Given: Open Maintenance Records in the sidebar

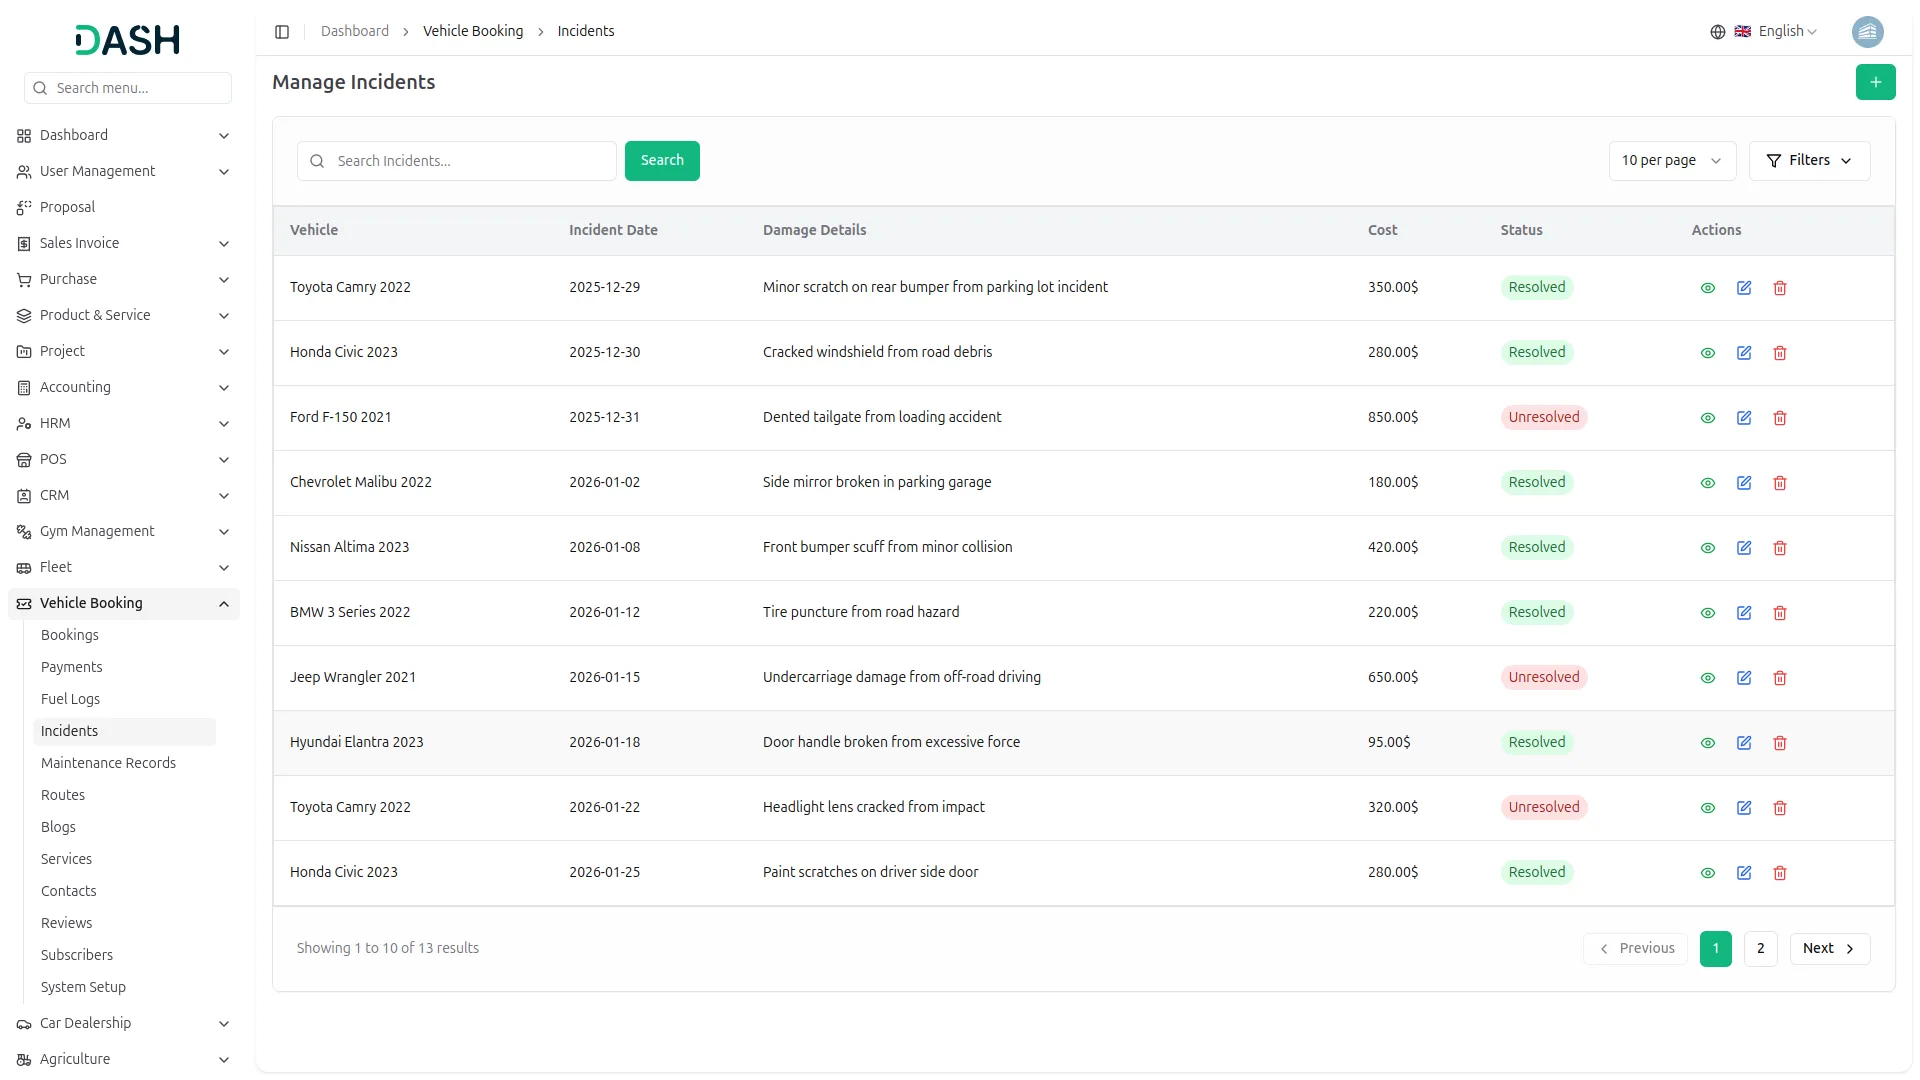Looking at the screenshot, I should [108, 763].
